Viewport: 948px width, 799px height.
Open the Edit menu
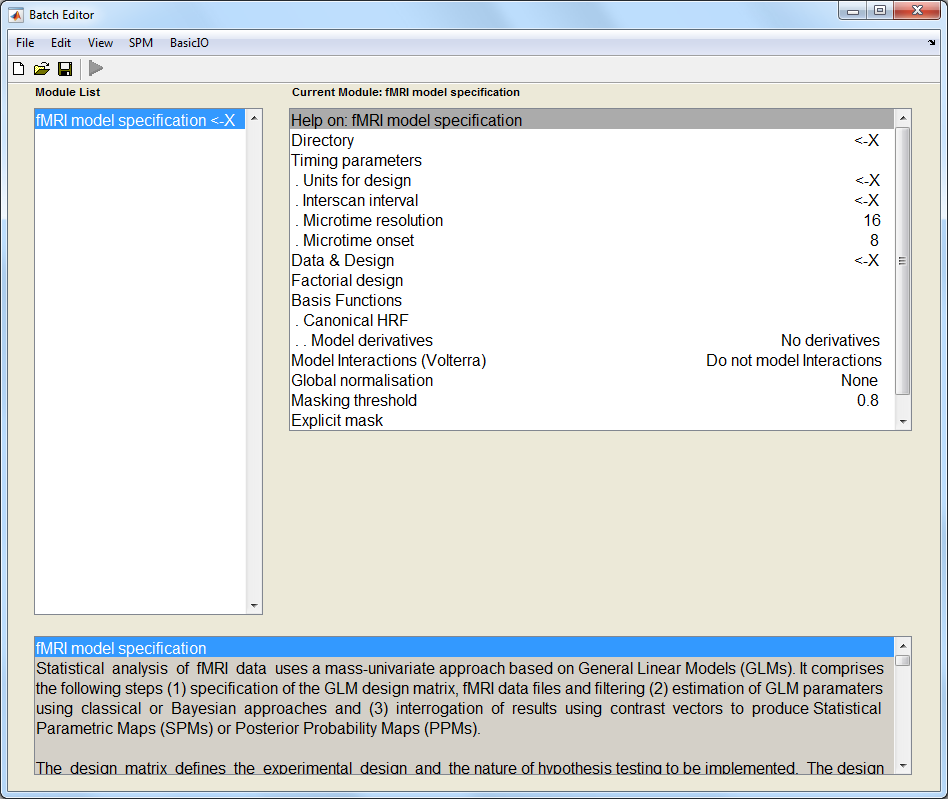[x=61, y=43]
